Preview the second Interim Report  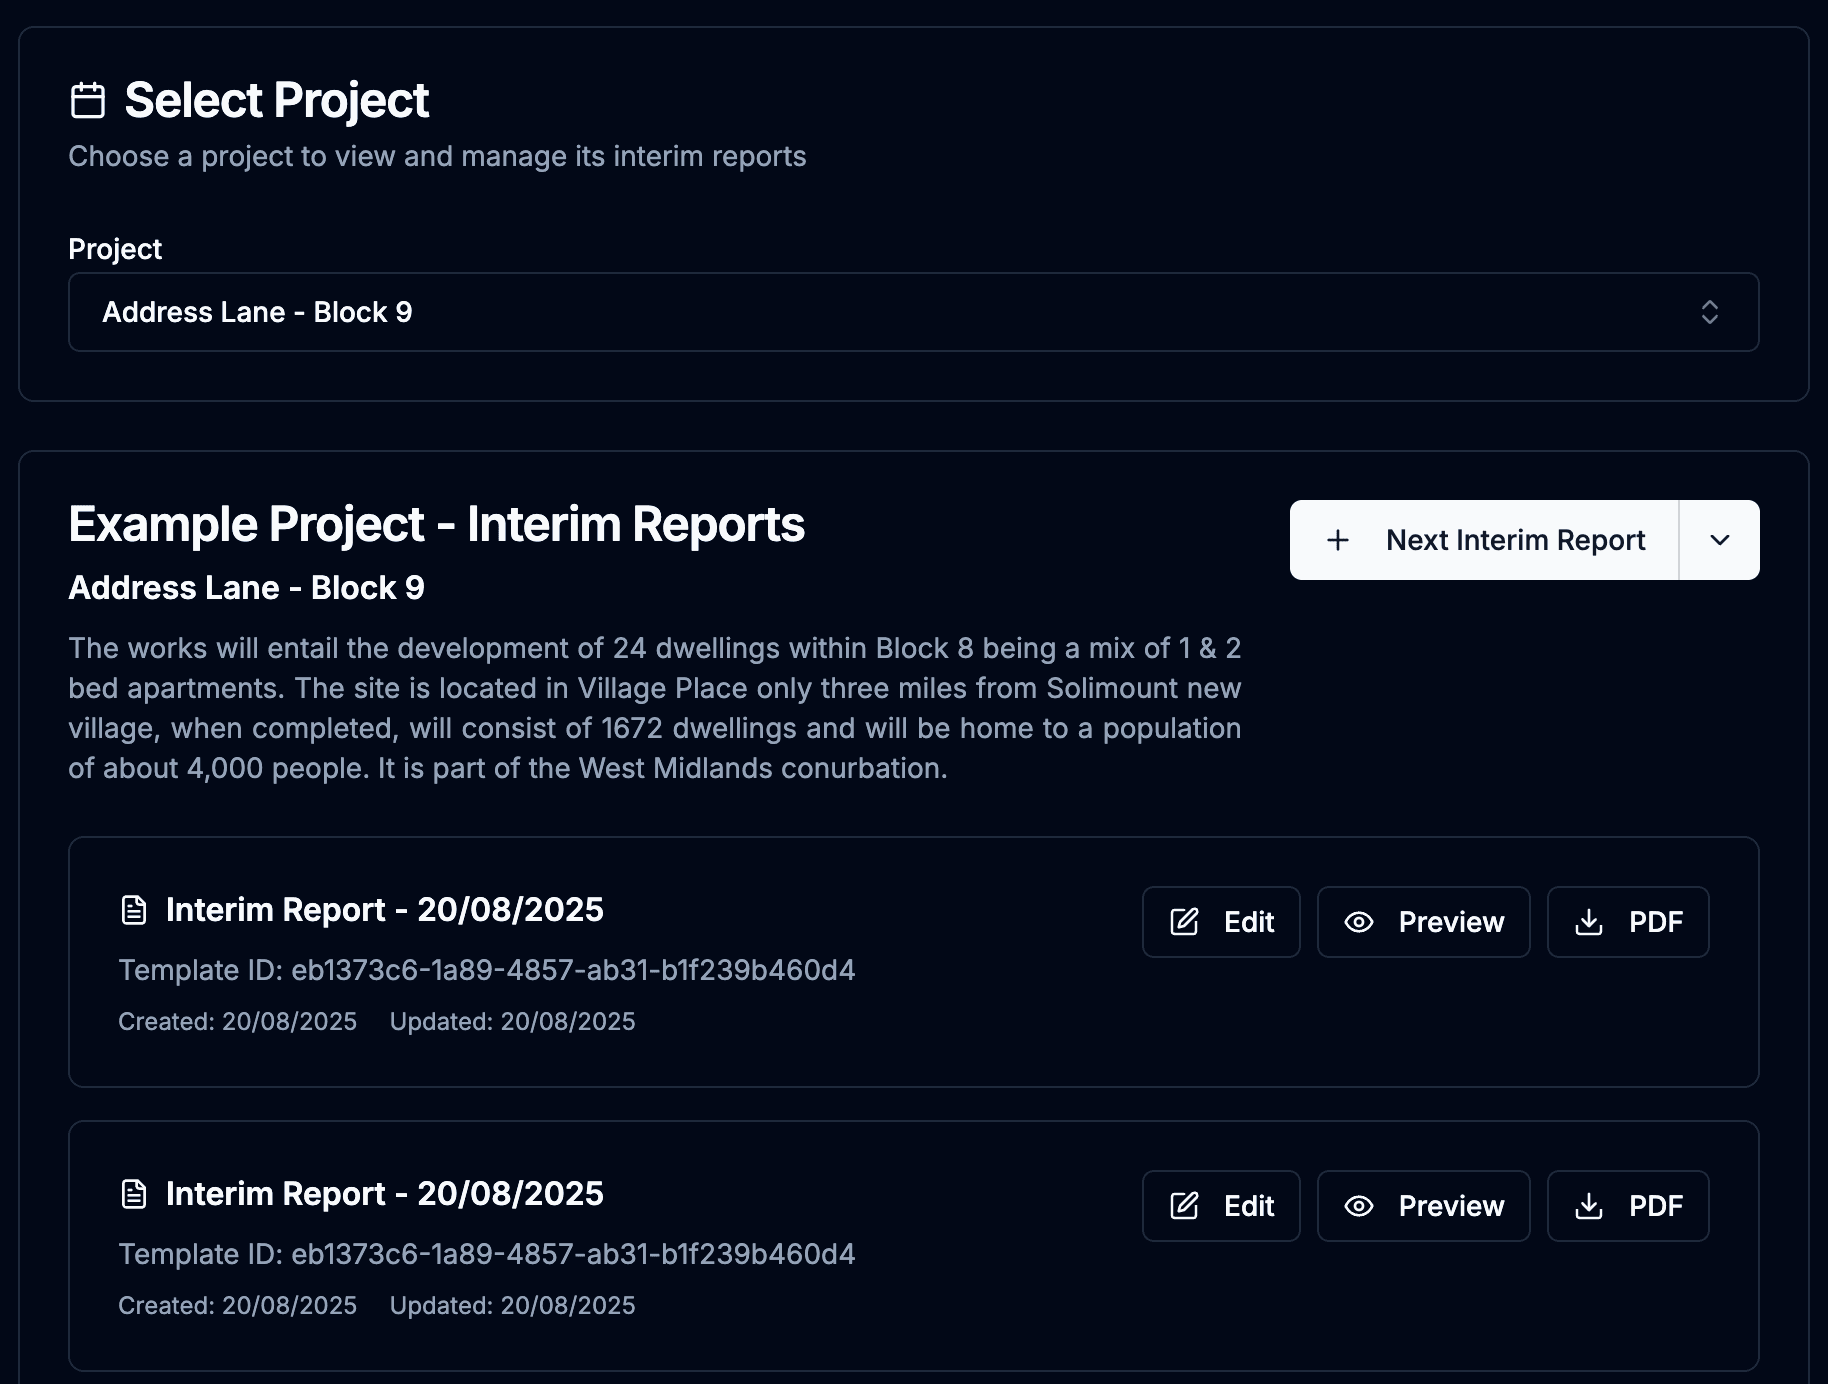coord(1423,1206)
